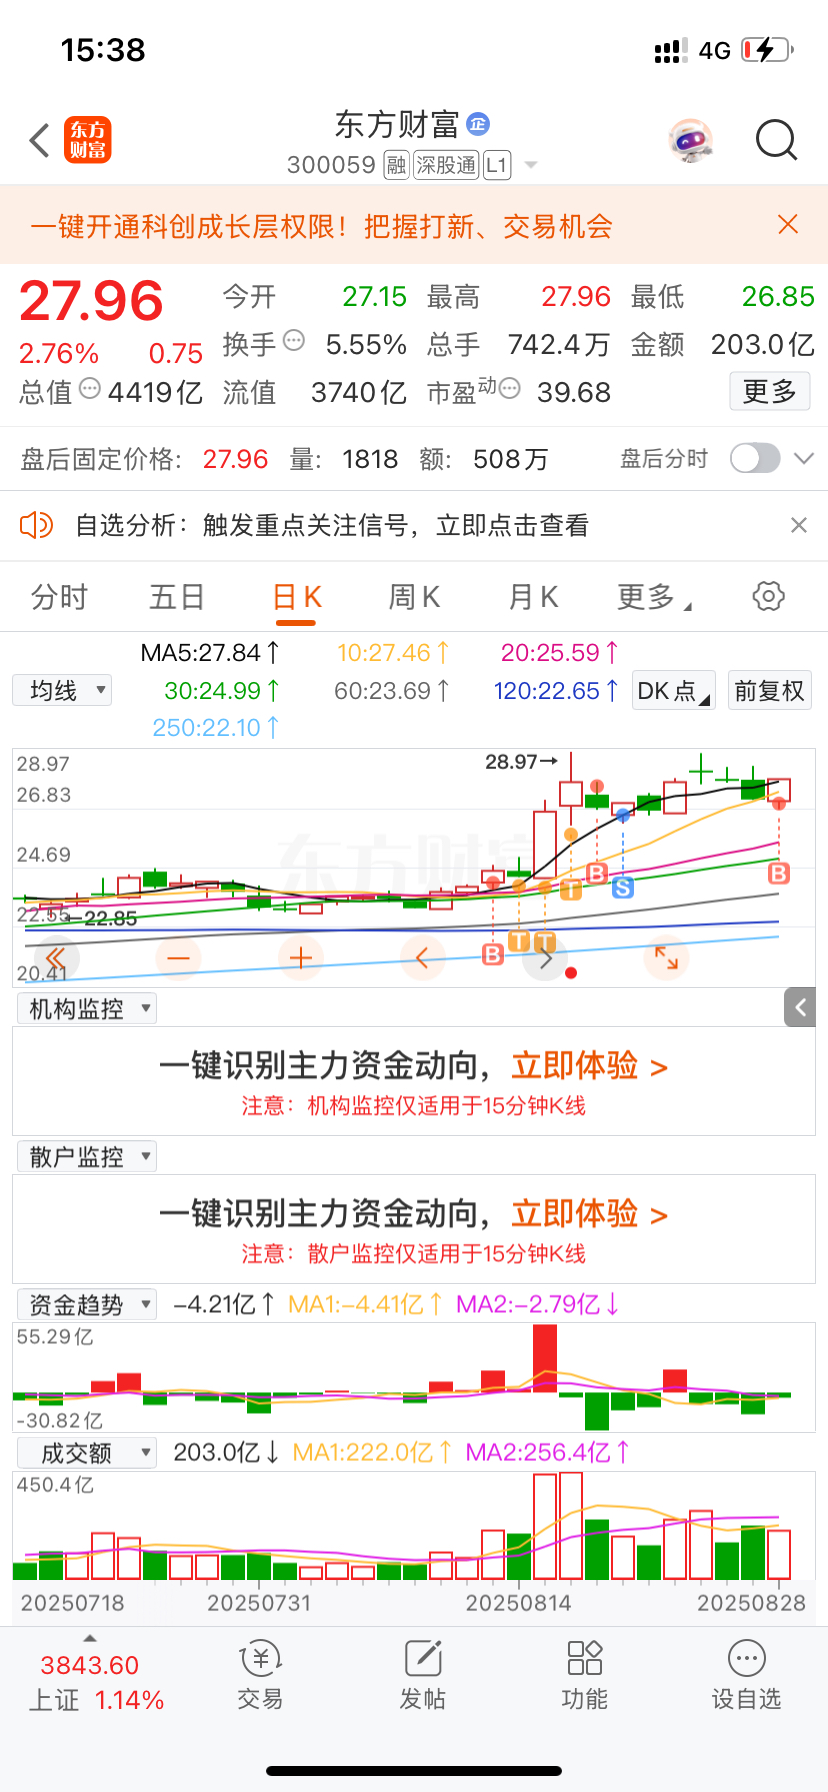Open chart settings gear icon
Viewport: 828px width, 1792px height.
pyautogui.click(x=768, y=596)
